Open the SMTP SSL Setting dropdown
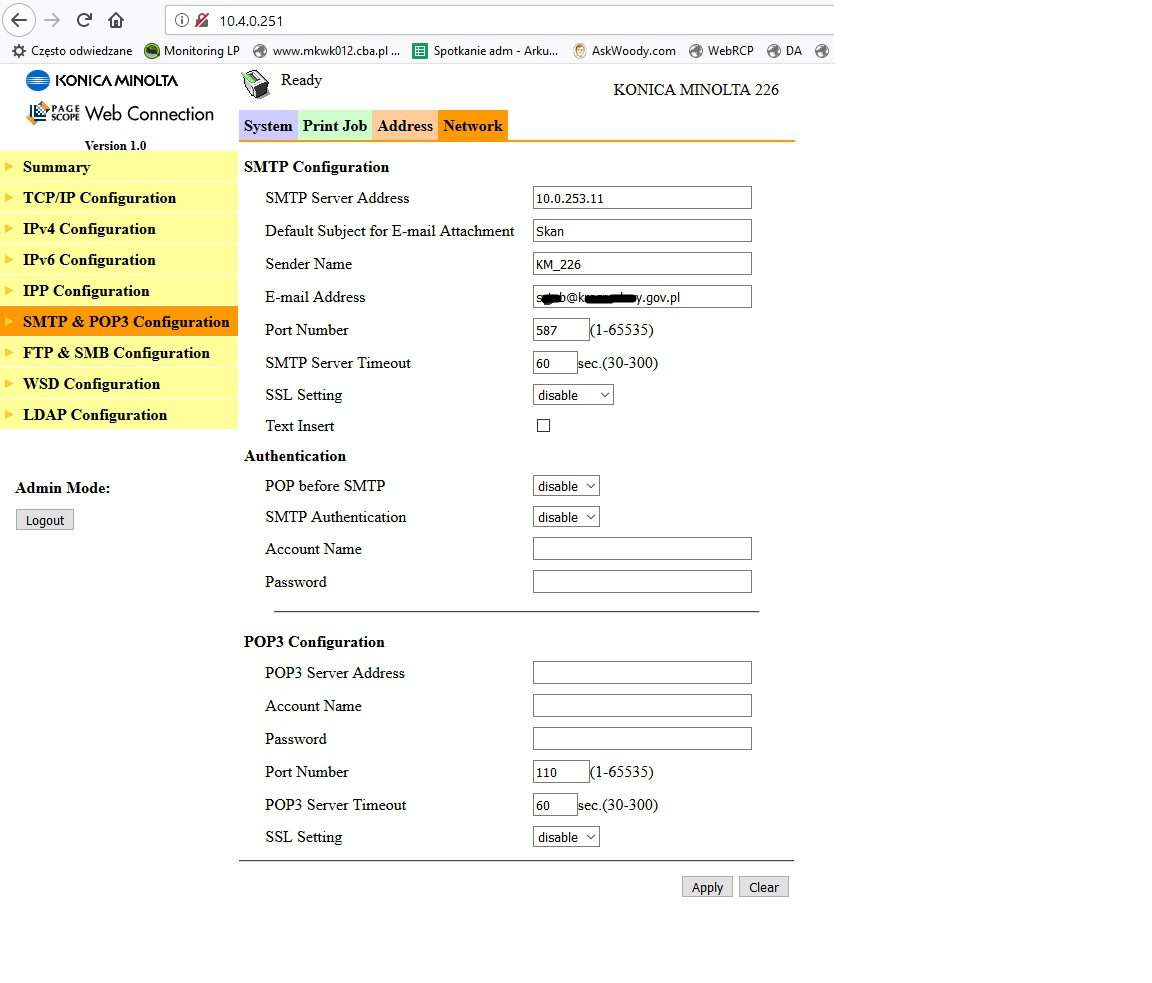 (x=573, y=395)
